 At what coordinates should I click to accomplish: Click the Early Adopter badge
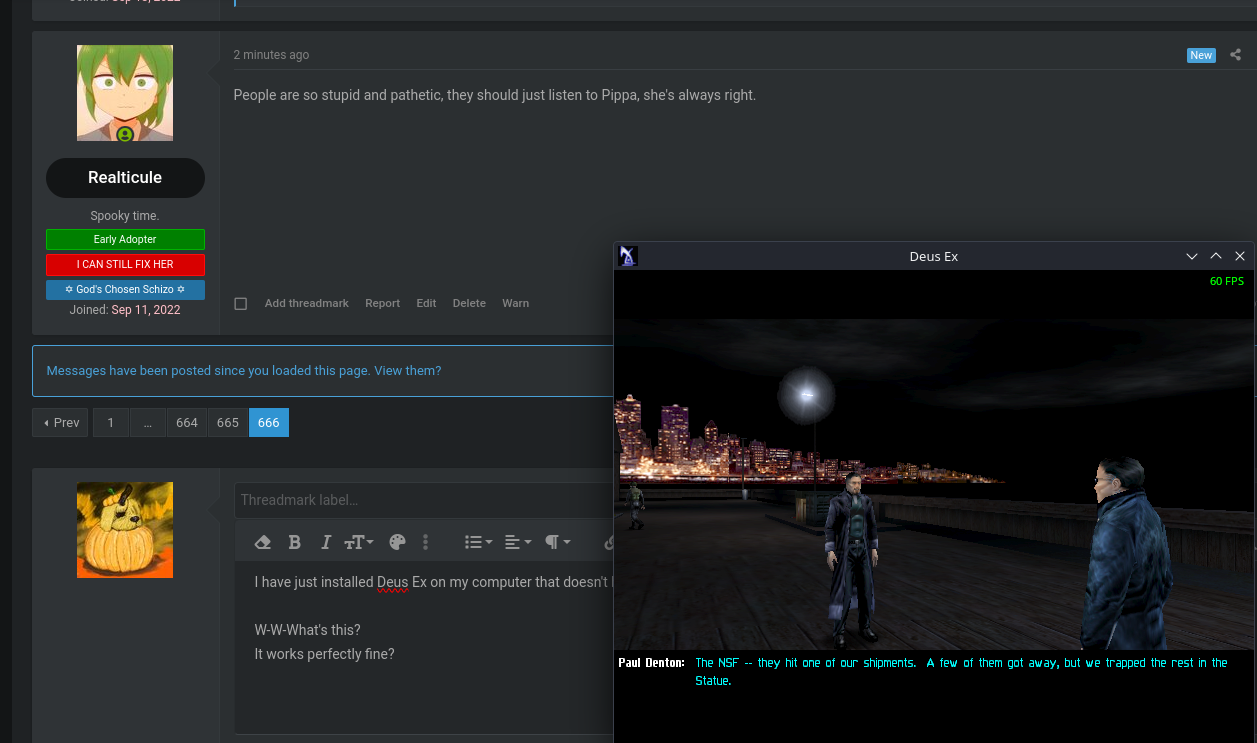[x=125, y=240]
